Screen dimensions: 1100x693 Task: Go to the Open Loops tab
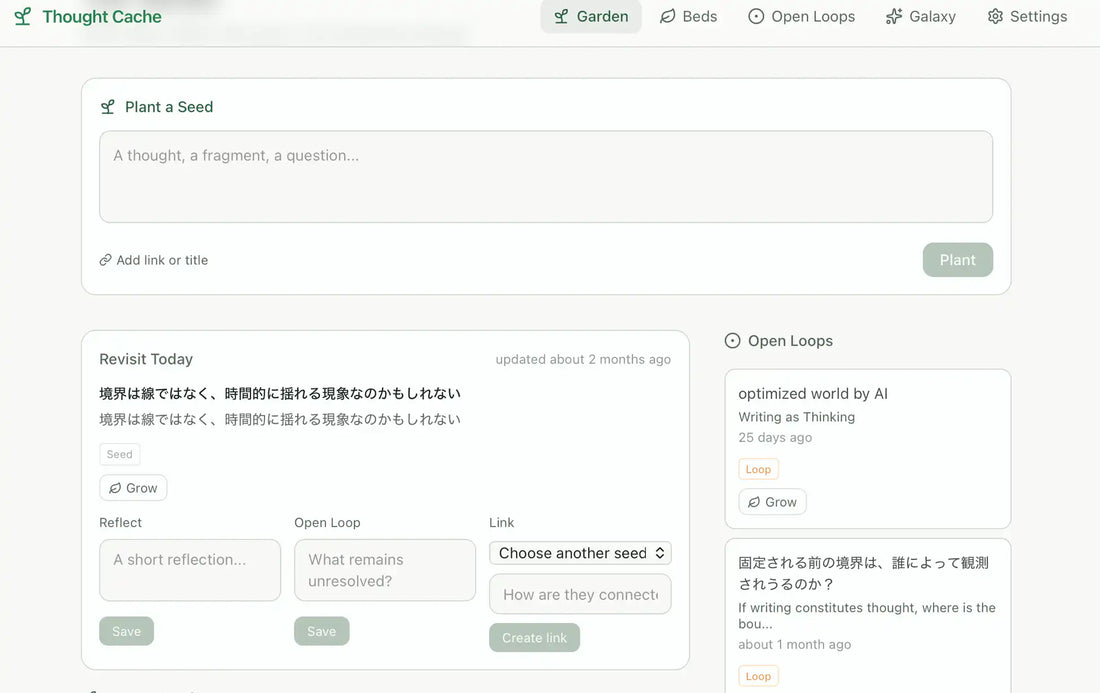(x=801, y=16)
